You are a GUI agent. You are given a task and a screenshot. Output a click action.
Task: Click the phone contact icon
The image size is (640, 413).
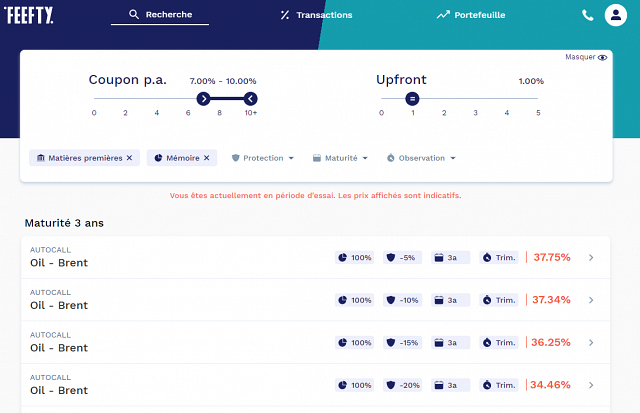click(x=587, y=15)
